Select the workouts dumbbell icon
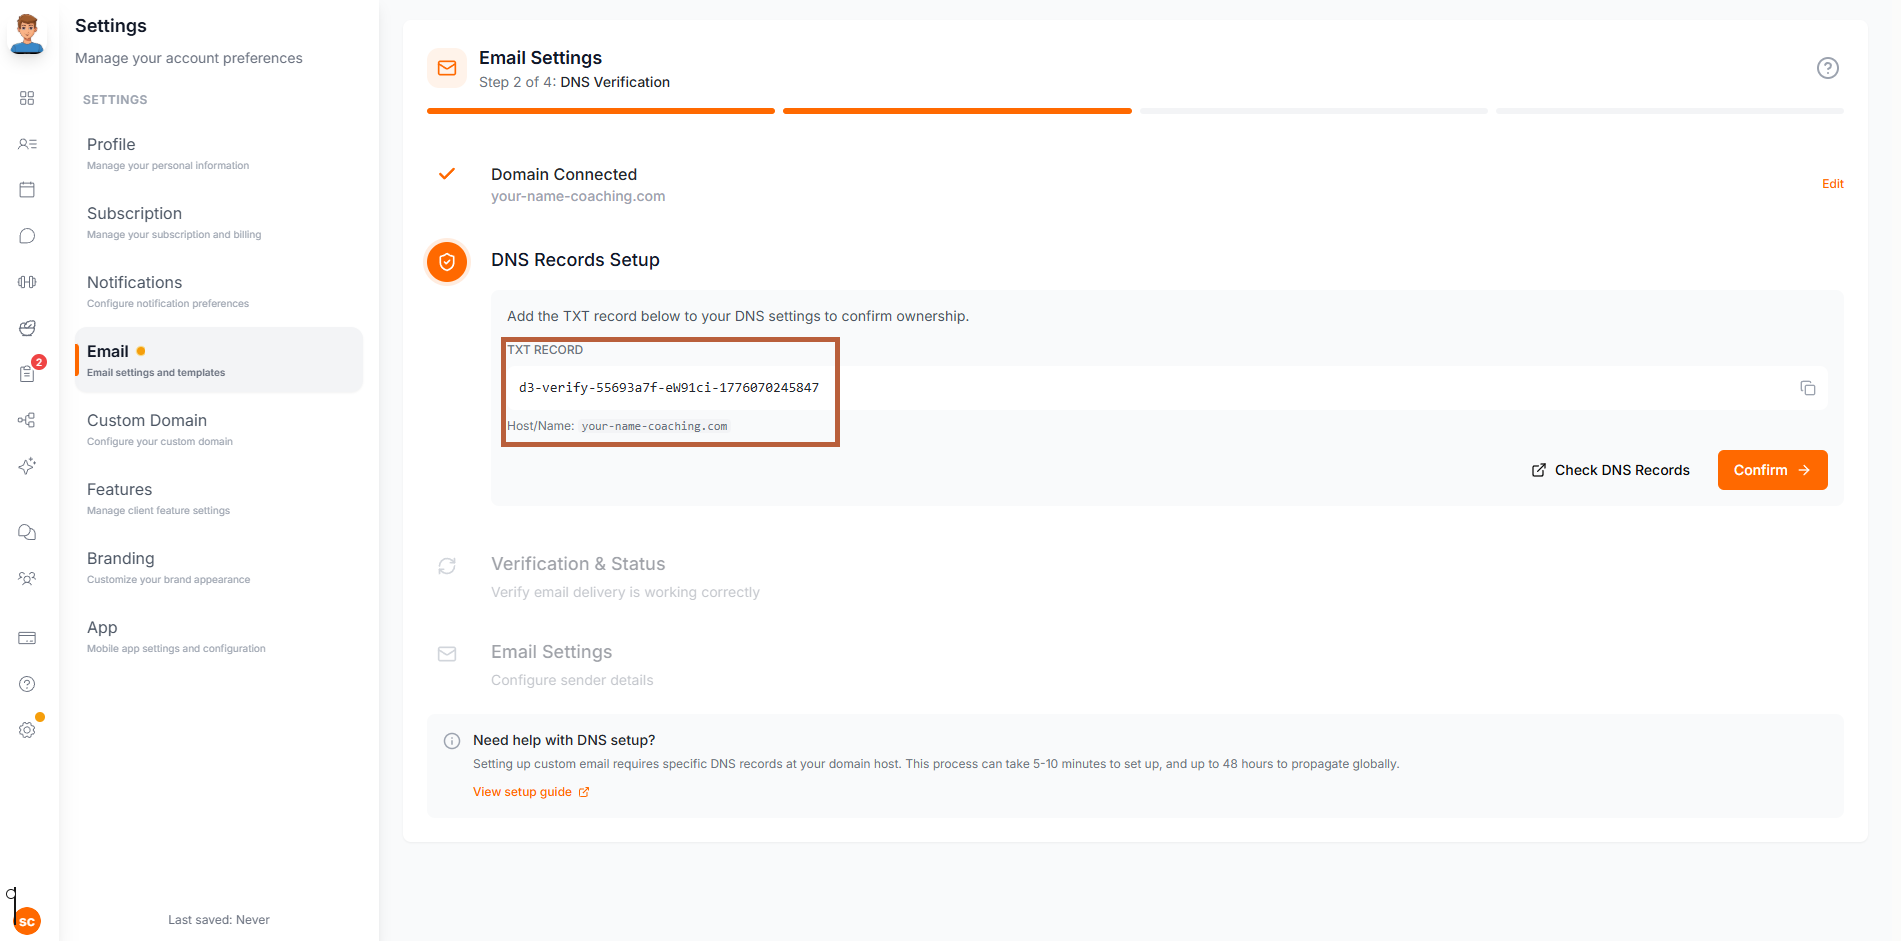The height and width of the screenshot is (941, 1901). (27, 281)
